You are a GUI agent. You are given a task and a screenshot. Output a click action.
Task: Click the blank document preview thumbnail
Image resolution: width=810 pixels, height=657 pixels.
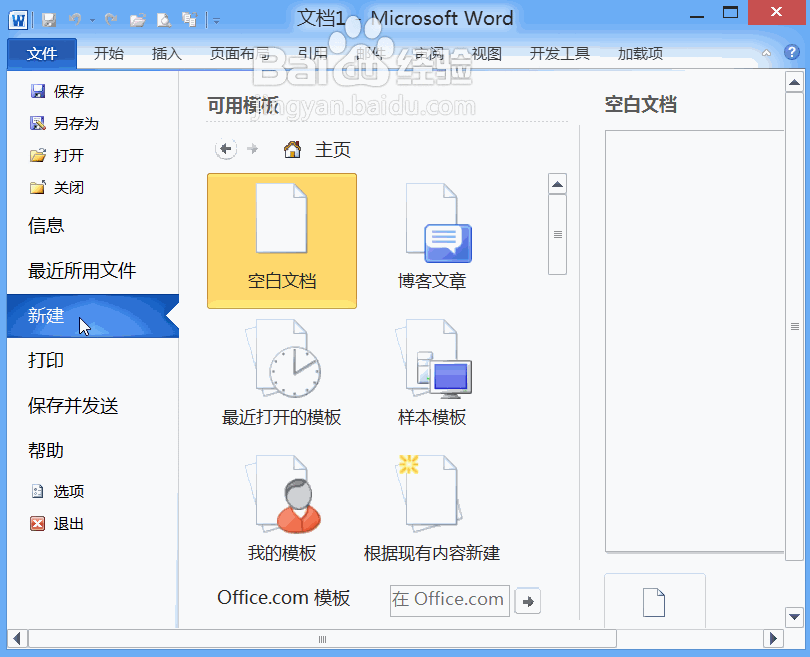694,341
